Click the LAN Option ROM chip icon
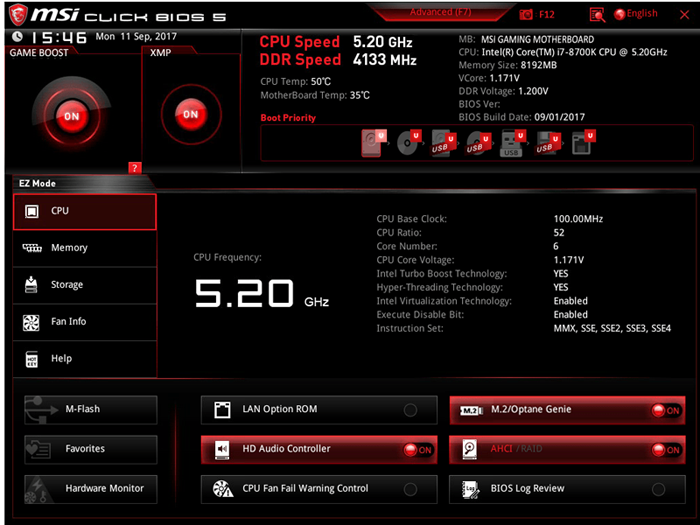700x525 pixels. [x=222, y=410]
